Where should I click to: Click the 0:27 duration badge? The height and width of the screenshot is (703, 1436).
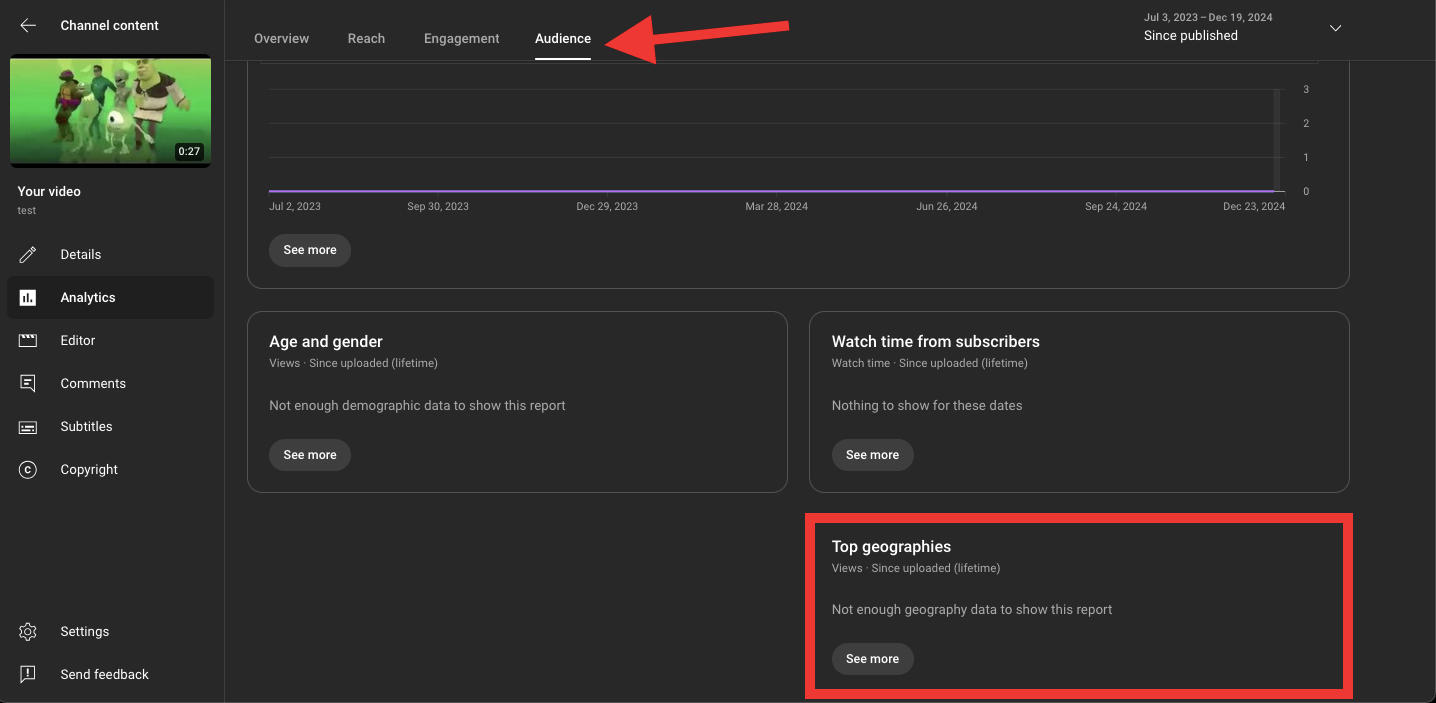point(189,152)
